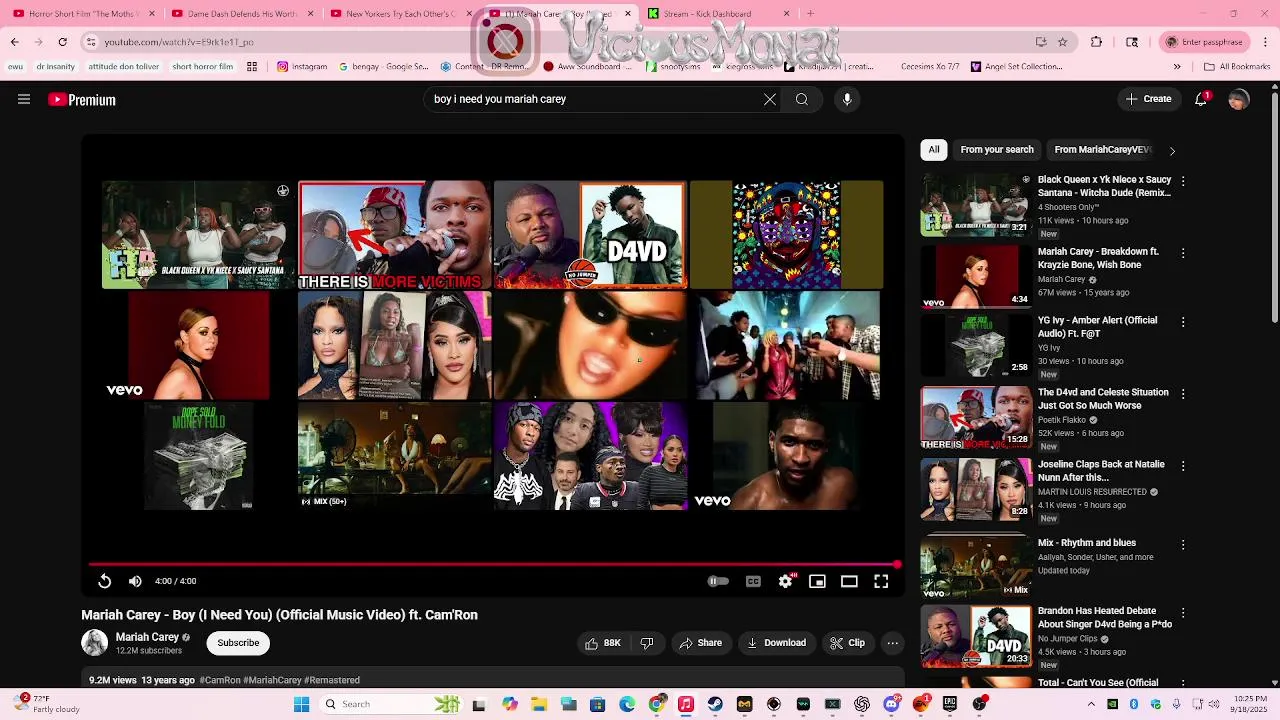Mute the video volume
This screenshot has height=720, width=1280.
135,581
